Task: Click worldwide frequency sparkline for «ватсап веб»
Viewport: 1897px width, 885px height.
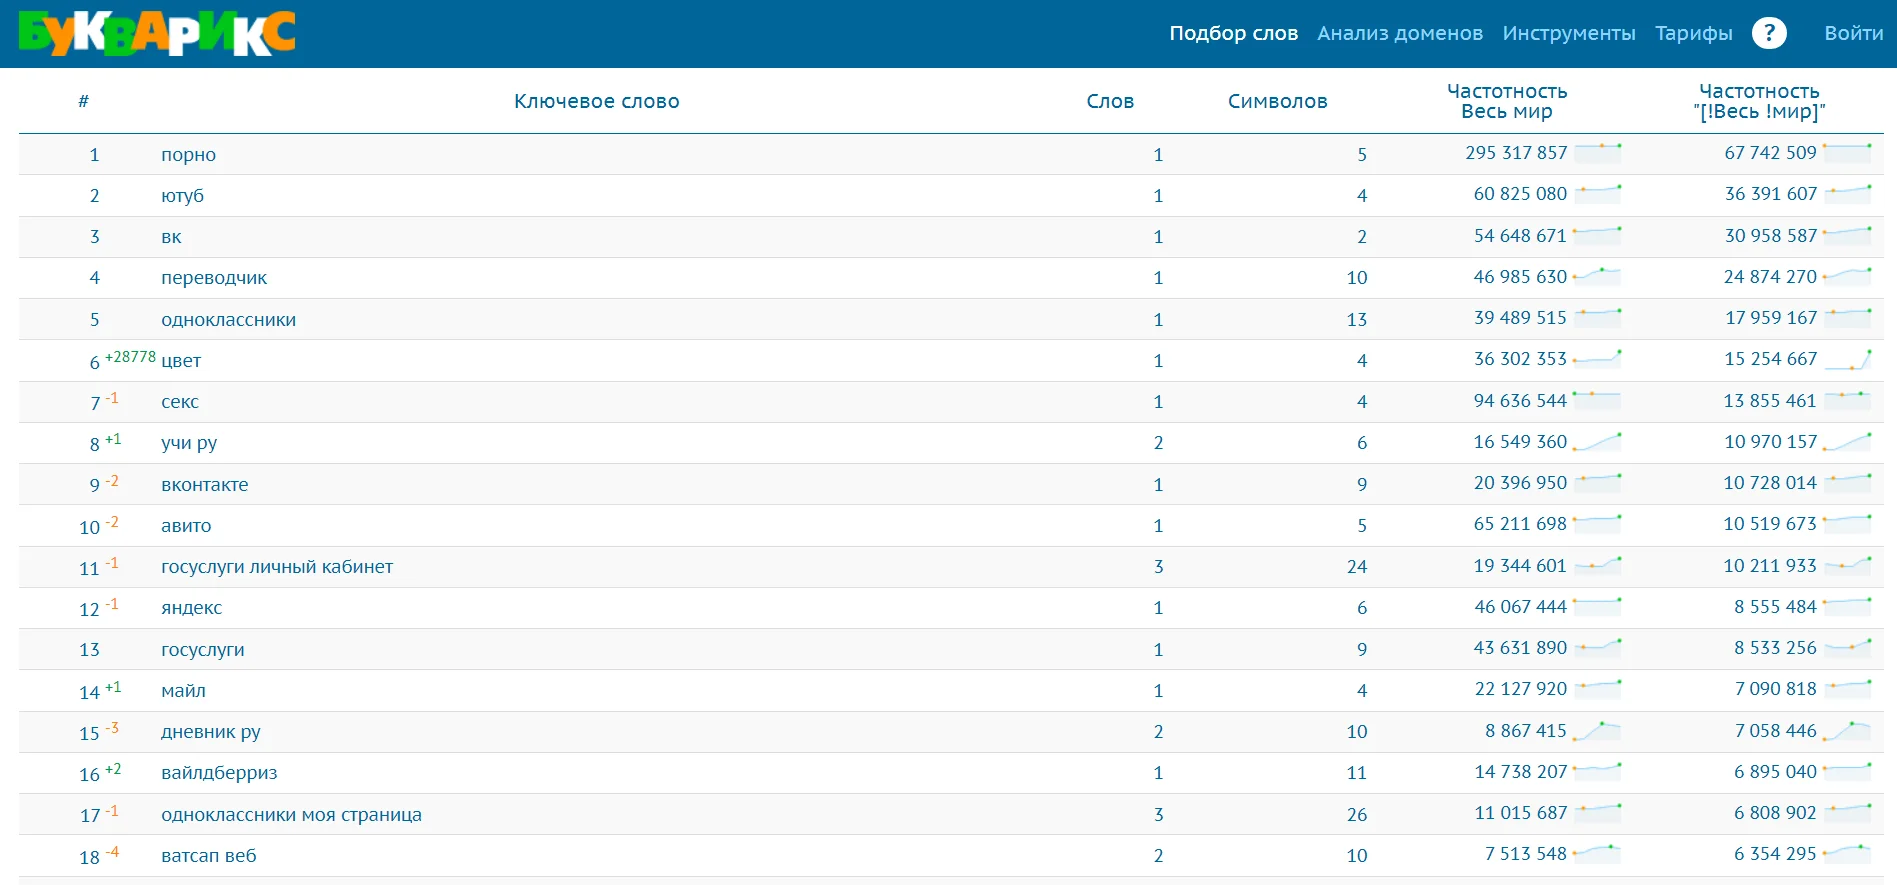Action: pos(1596,854)
